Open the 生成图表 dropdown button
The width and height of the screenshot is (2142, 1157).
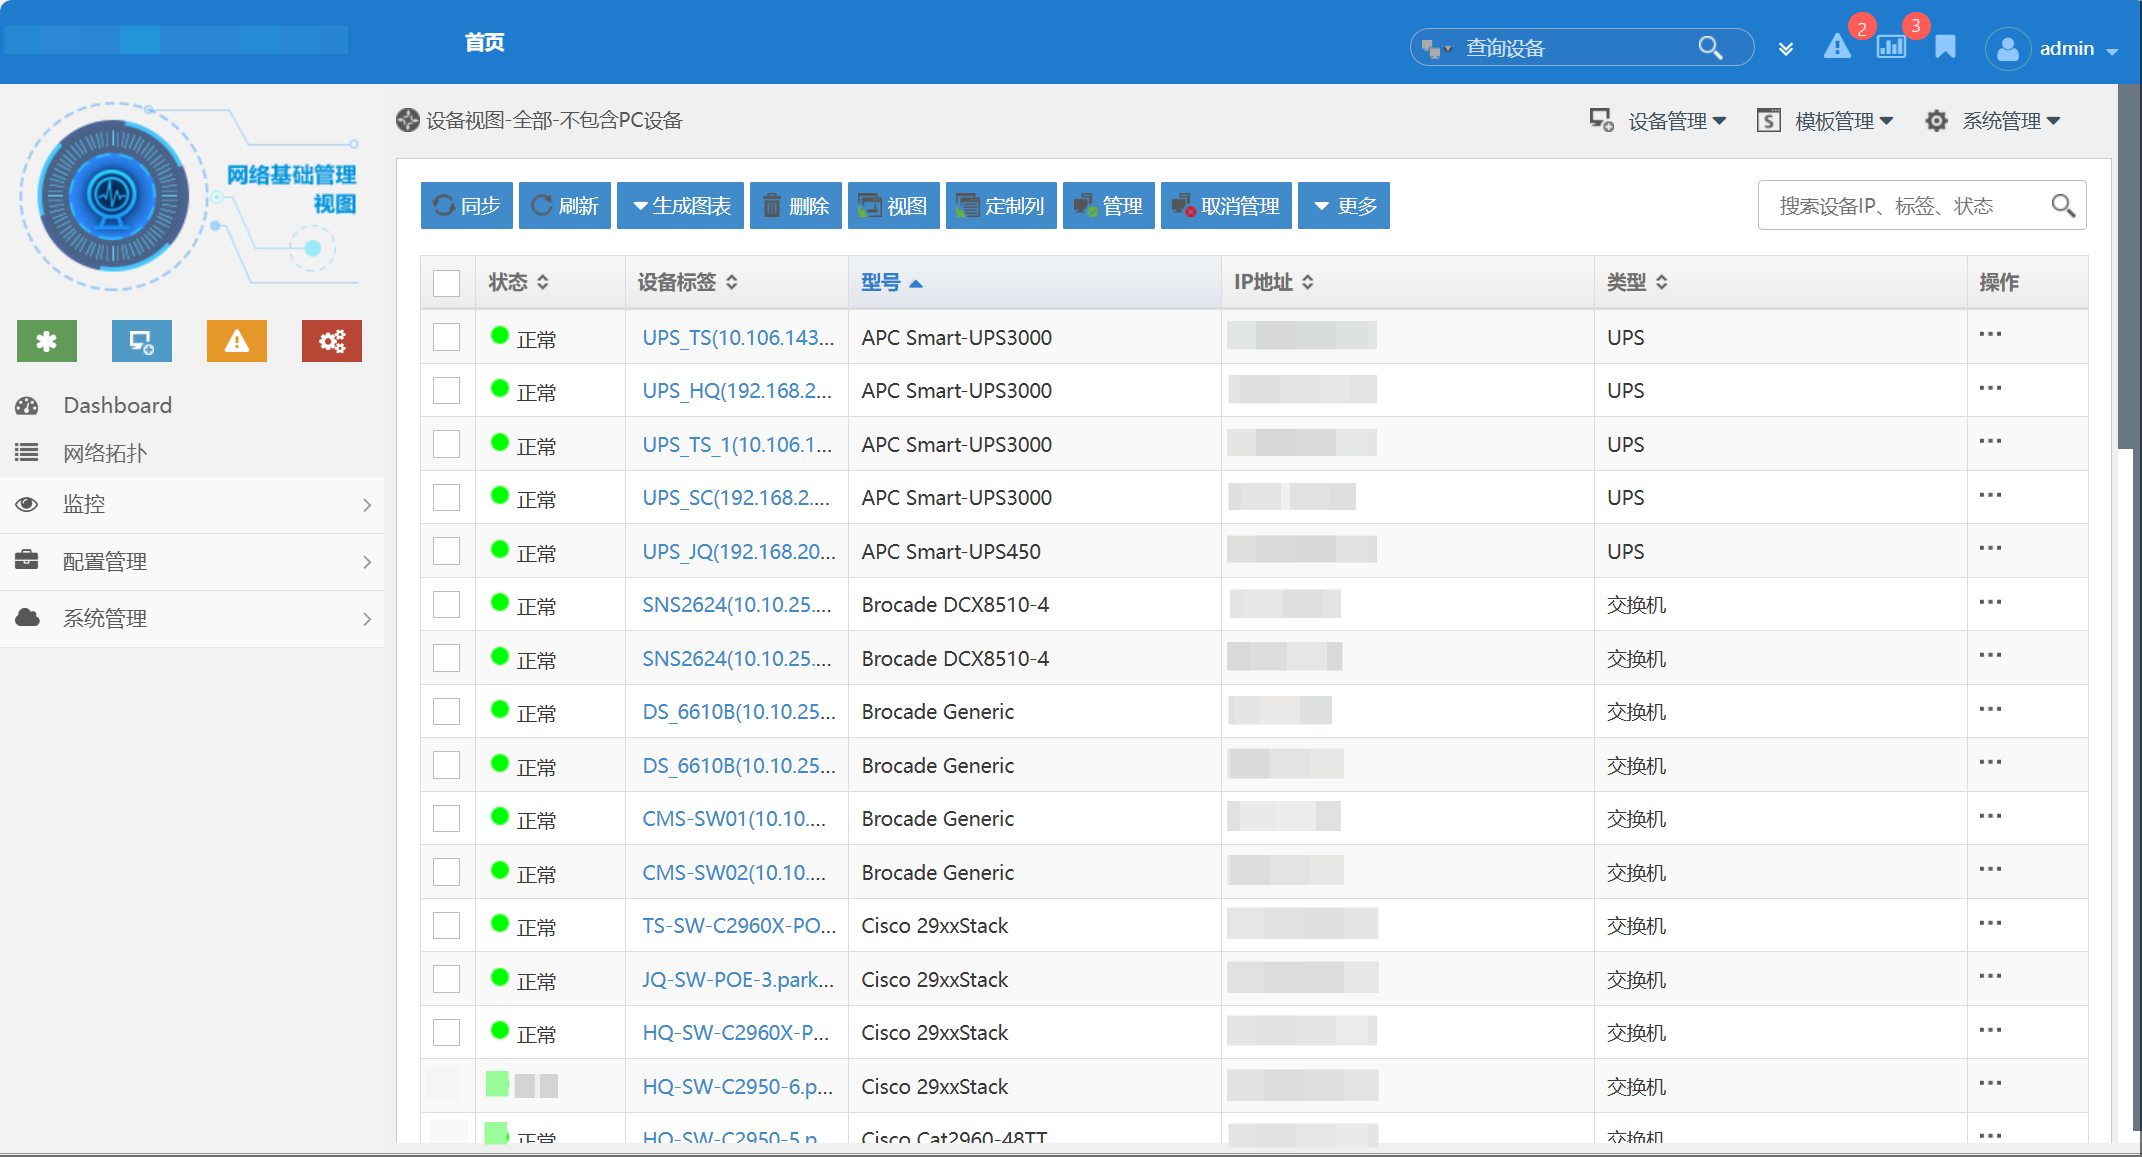click(680, 206)
